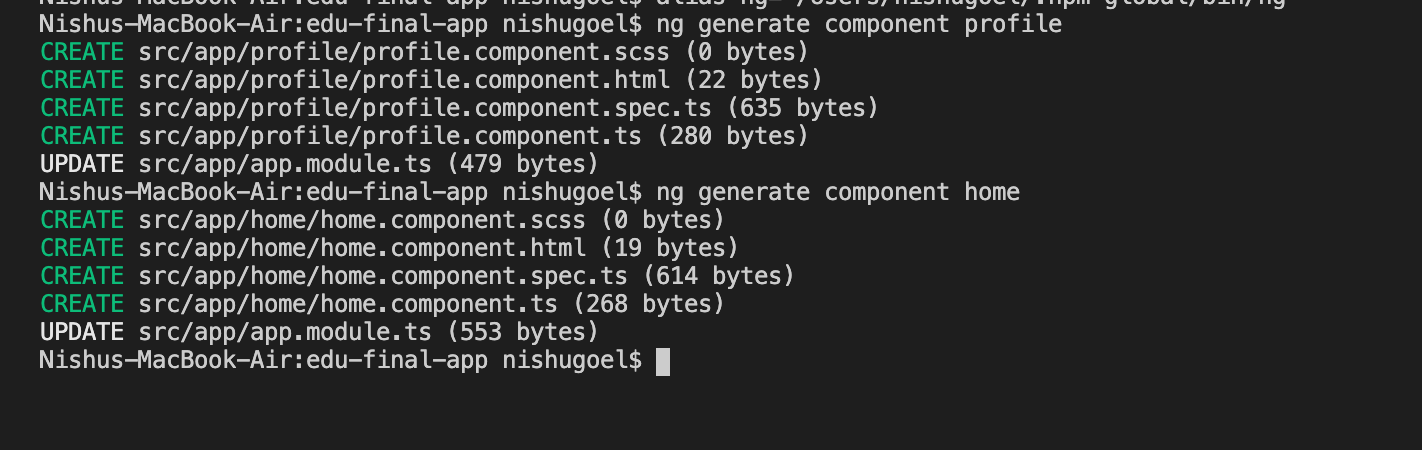Click the UPDATE label on the 553 bytes line
The height and width of the screenshot is (450, 1422).
(x=82, y=332)
